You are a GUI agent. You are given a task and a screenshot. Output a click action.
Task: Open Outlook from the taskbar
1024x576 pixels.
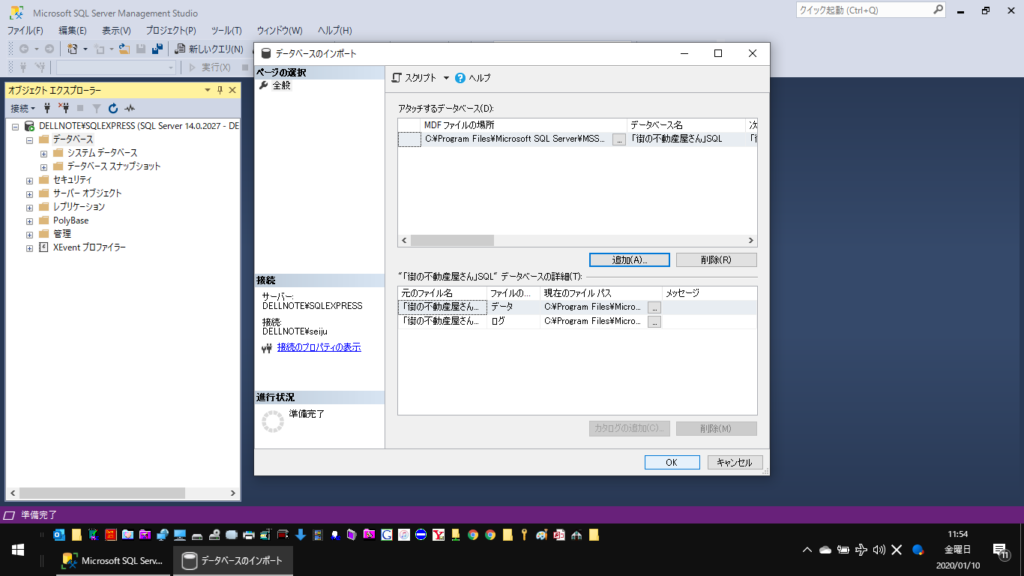point(59,535)
